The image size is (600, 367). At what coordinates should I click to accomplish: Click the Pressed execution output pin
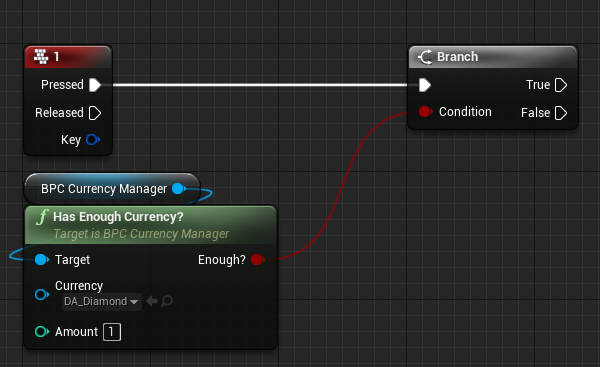point(95,85)
